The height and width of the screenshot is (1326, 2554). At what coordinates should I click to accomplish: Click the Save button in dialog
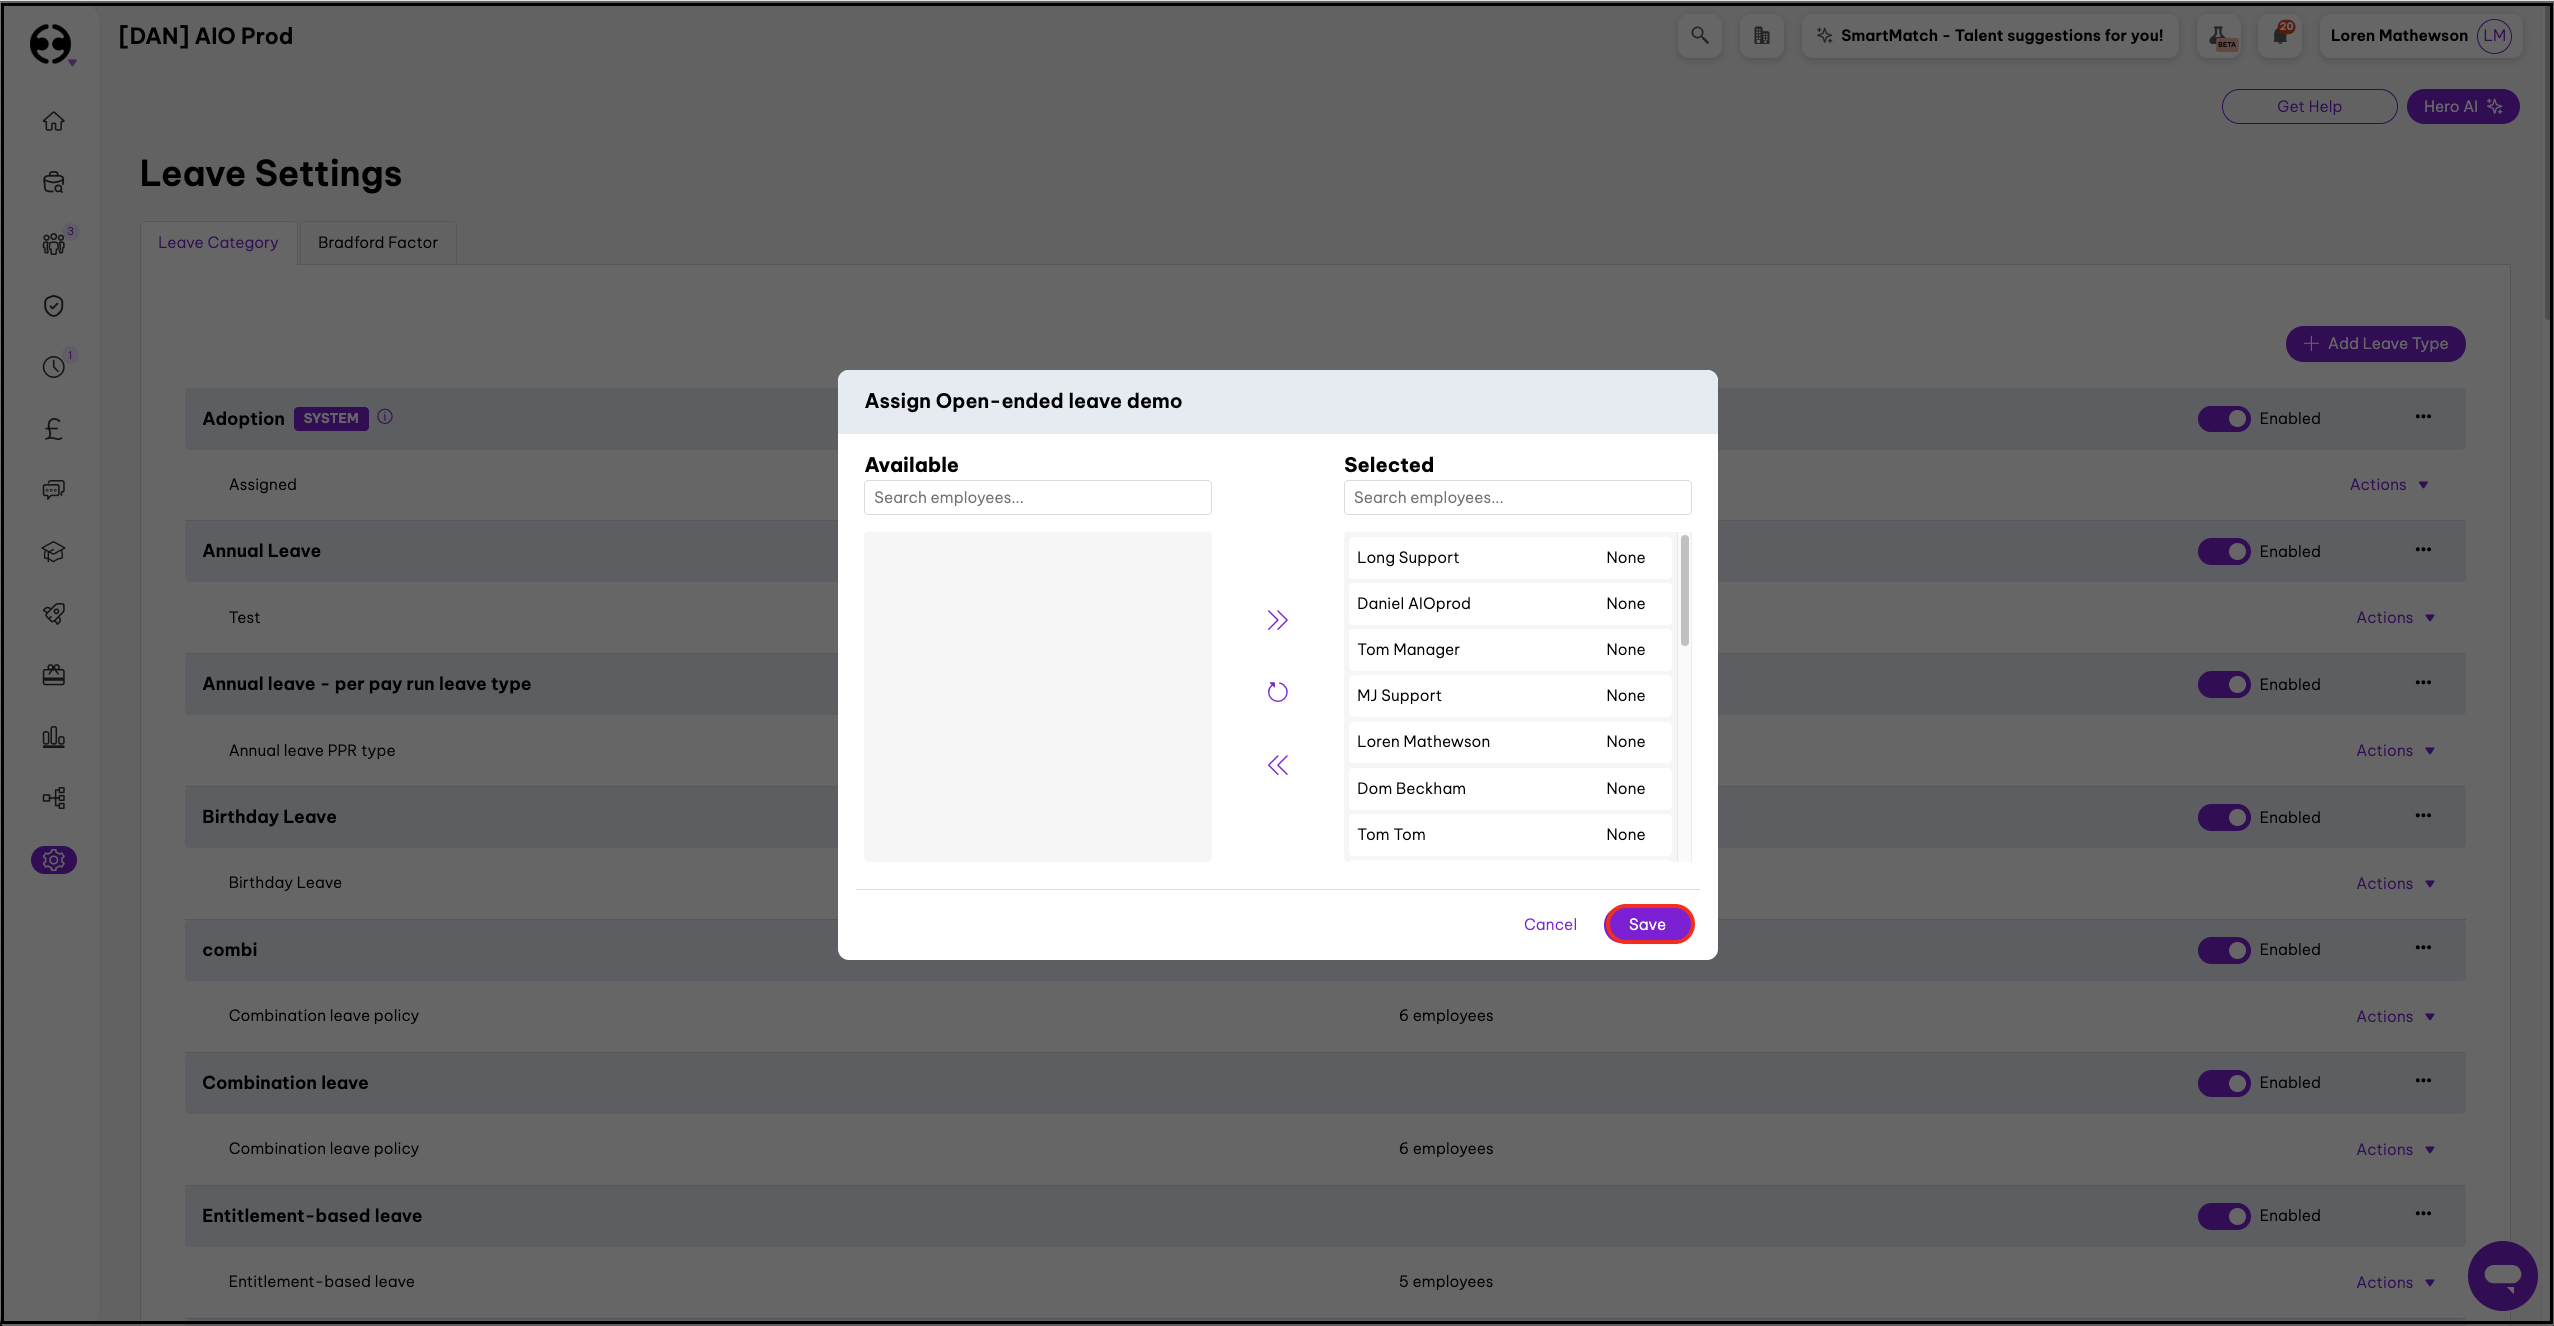coord(1647,924)
